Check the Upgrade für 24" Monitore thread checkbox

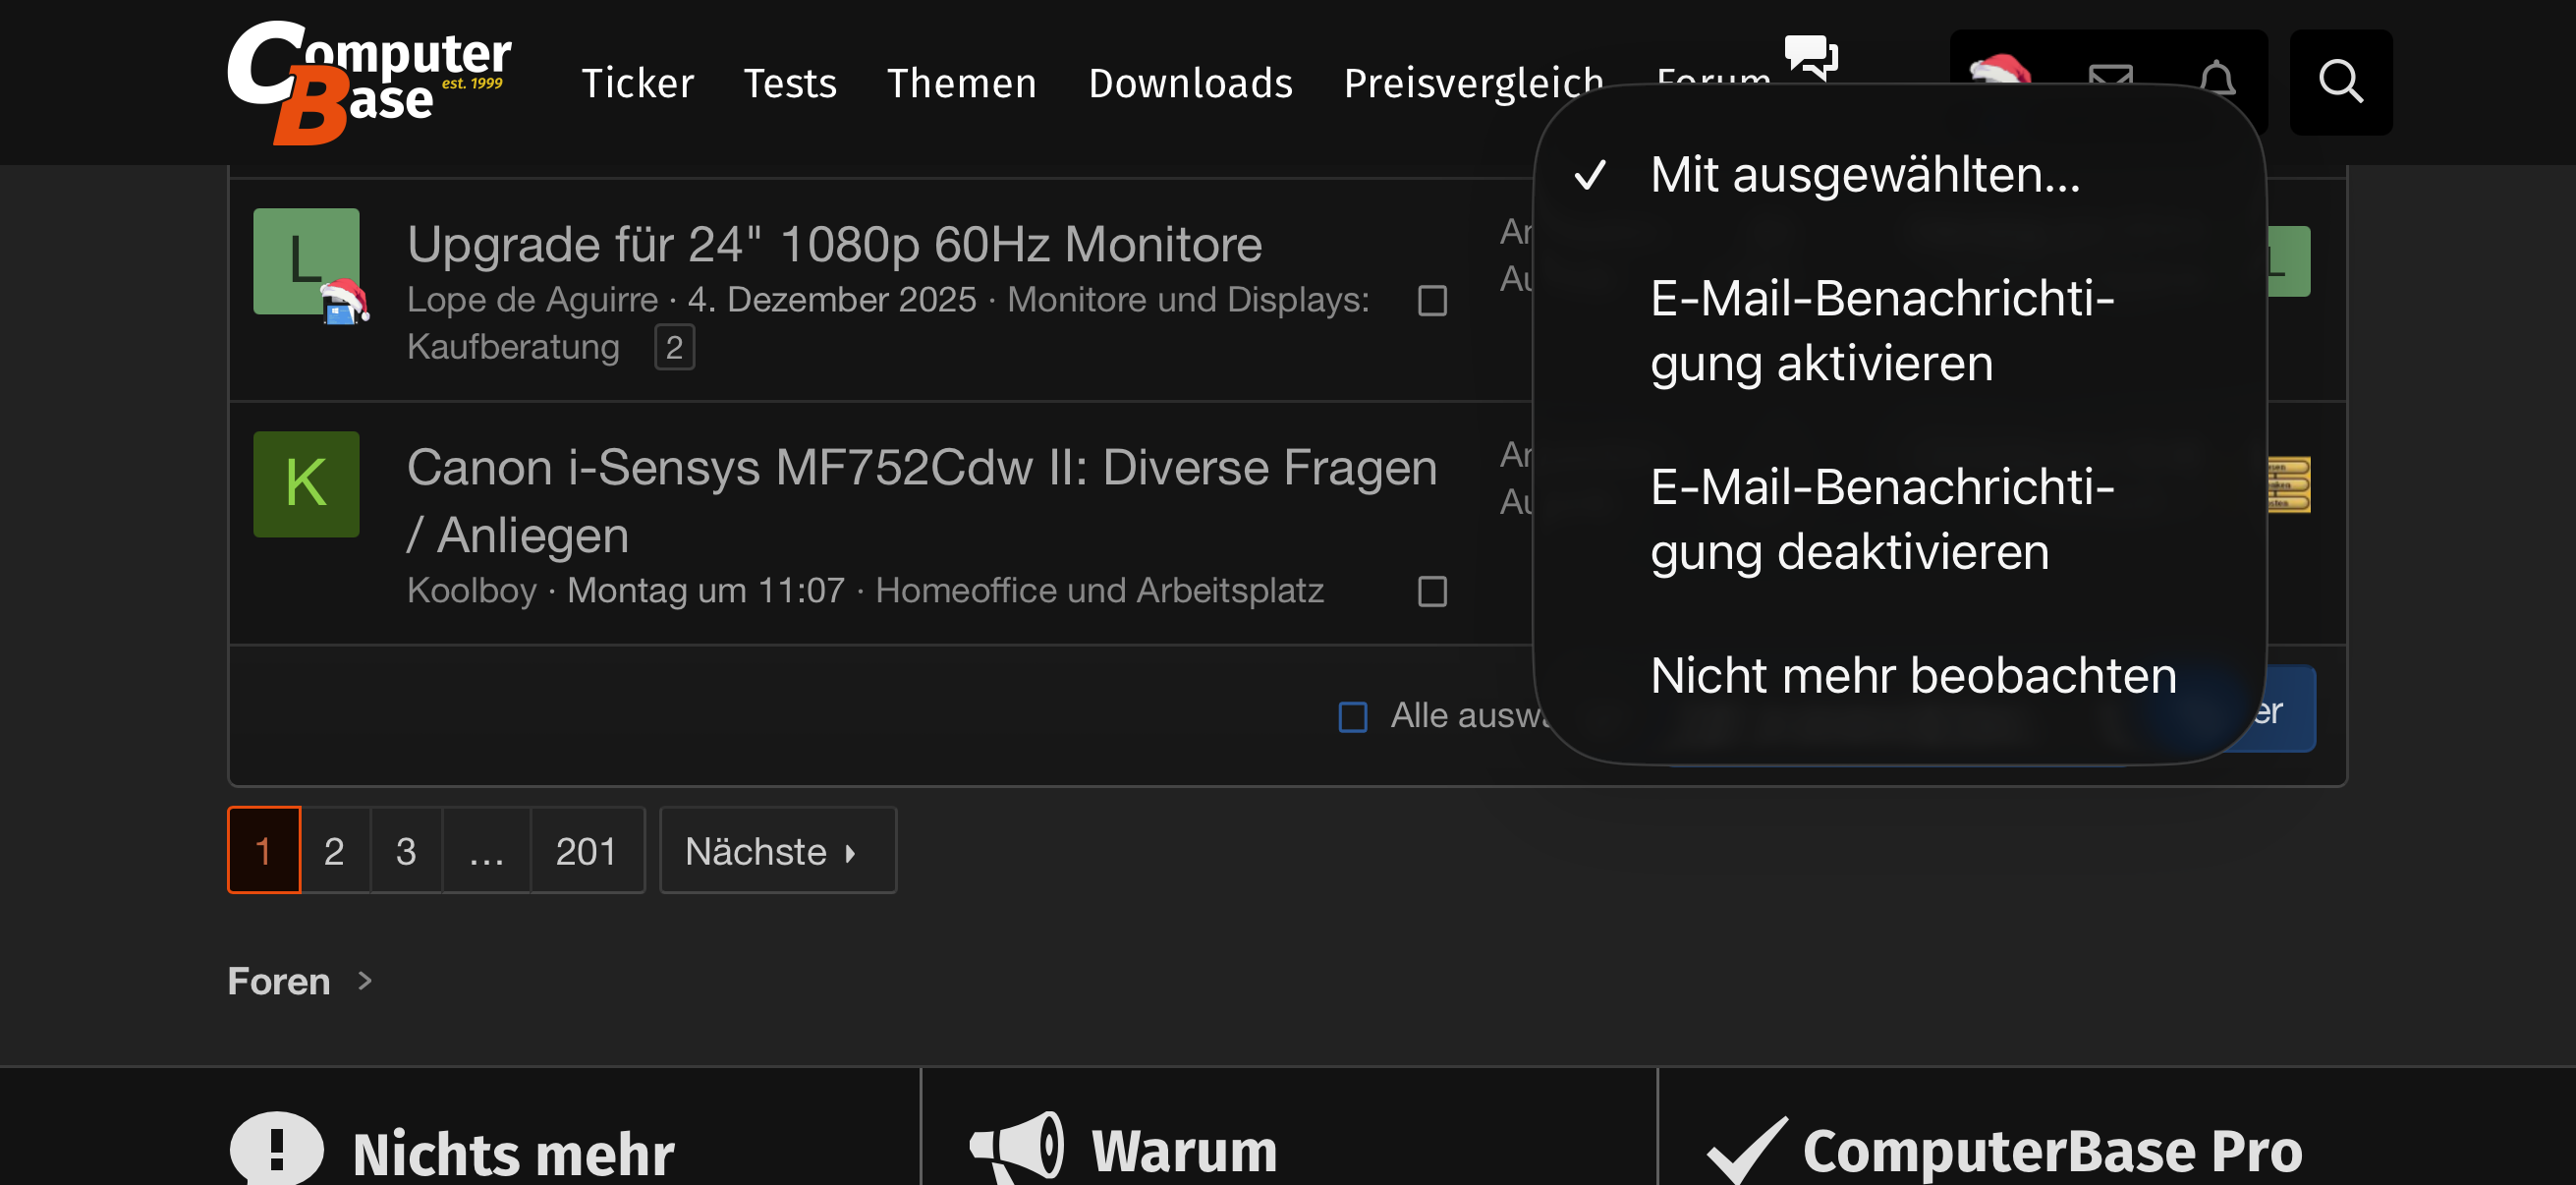click(x=1432, y=300)
